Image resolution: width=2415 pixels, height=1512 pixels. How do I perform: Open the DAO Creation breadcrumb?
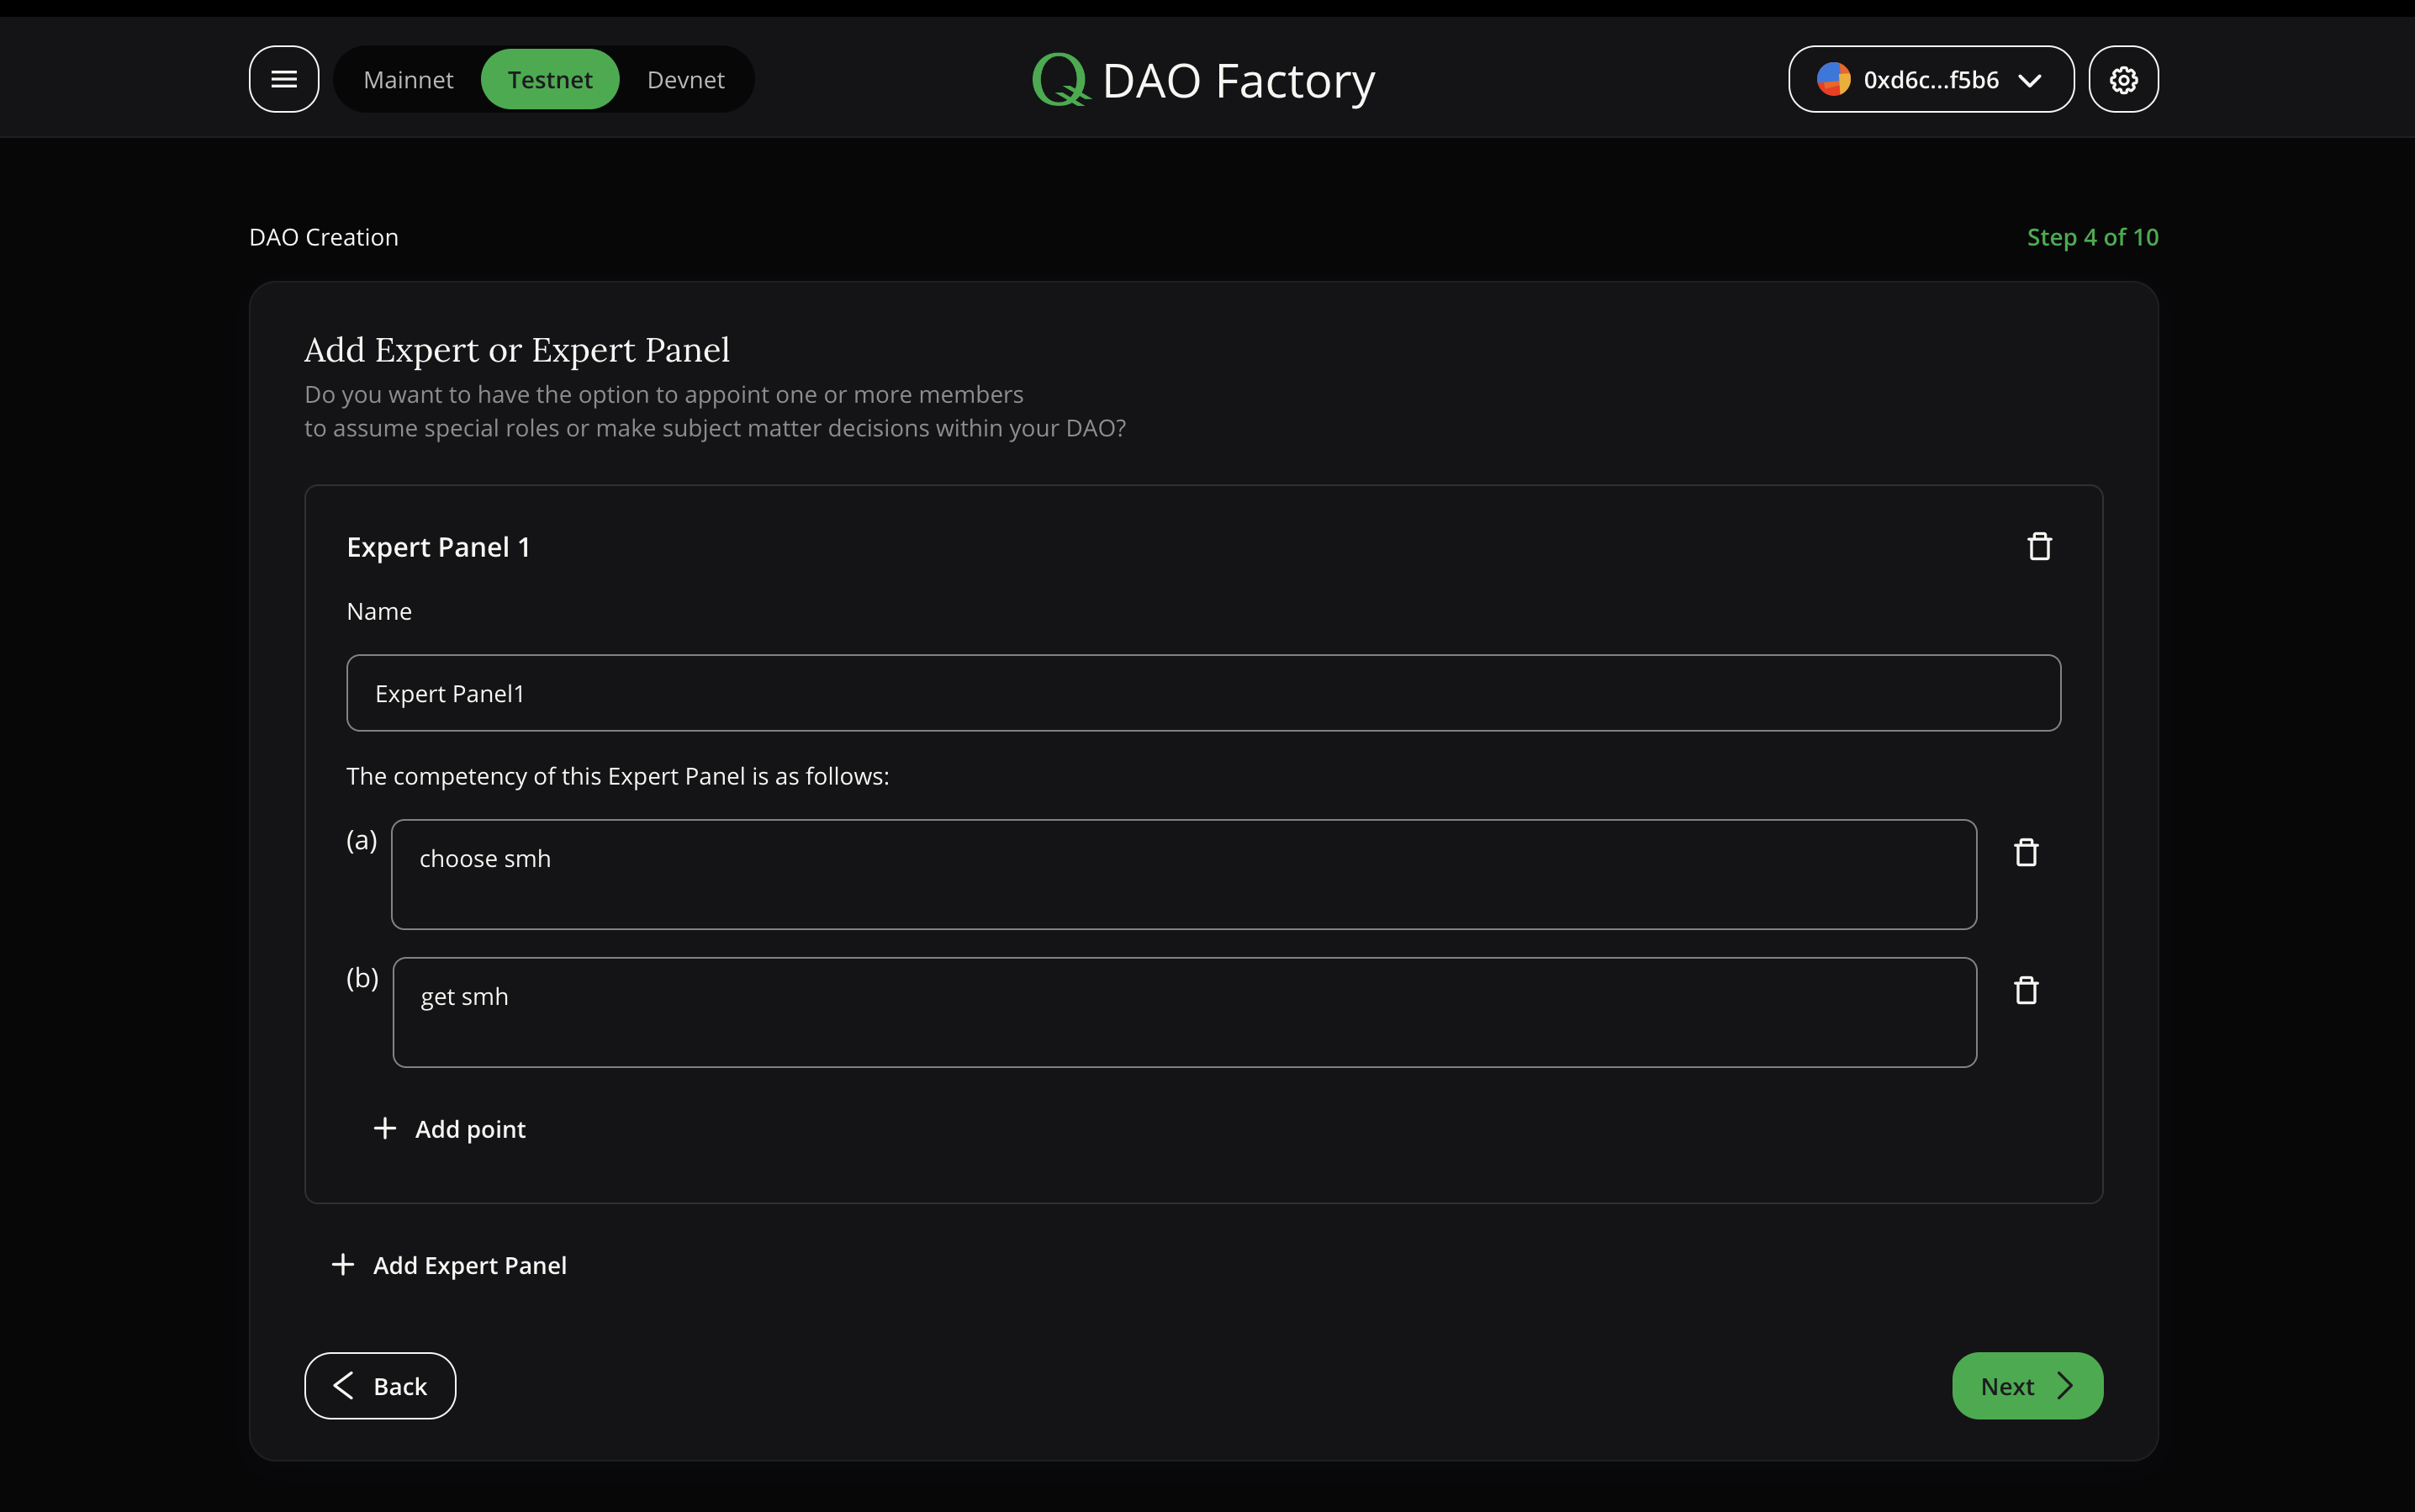pos(323,236)
